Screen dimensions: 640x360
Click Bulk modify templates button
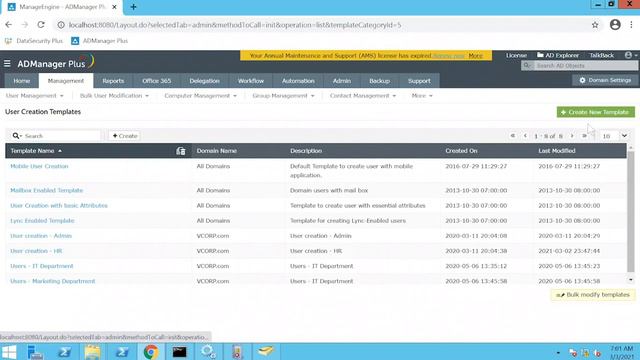(x=593, y=295)
